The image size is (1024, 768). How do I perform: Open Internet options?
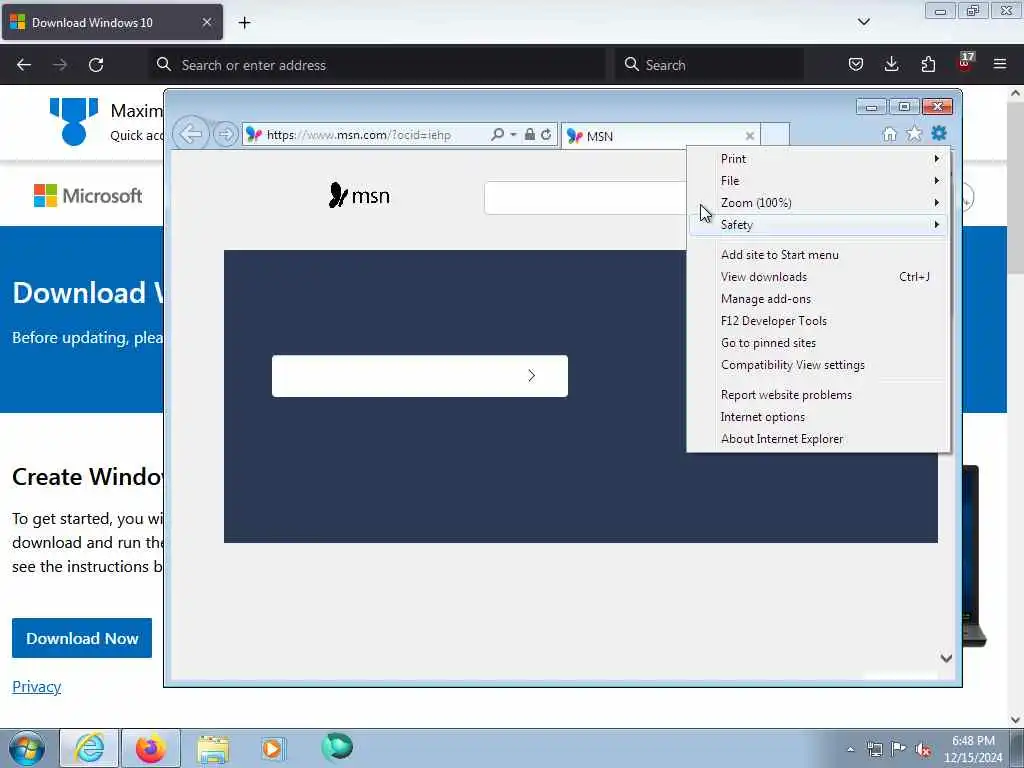tap(818, 417)
